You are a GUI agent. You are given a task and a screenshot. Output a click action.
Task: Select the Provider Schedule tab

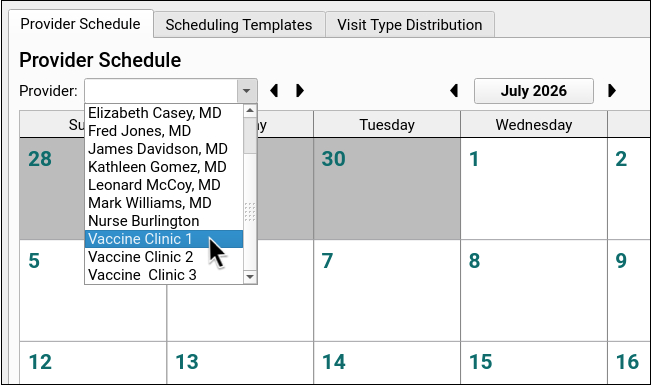pos(81,24)
